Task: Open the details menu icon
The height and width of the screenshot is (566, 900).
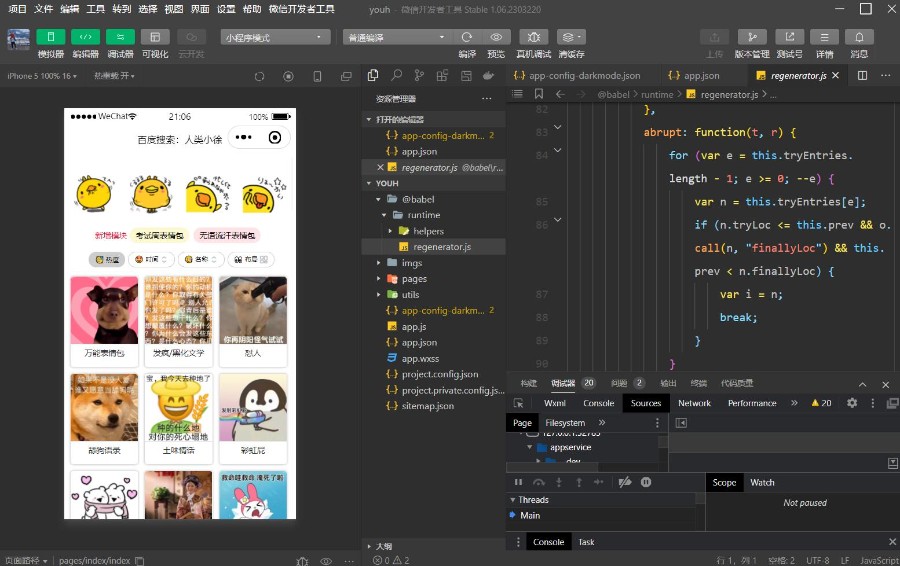Action: 824,37
